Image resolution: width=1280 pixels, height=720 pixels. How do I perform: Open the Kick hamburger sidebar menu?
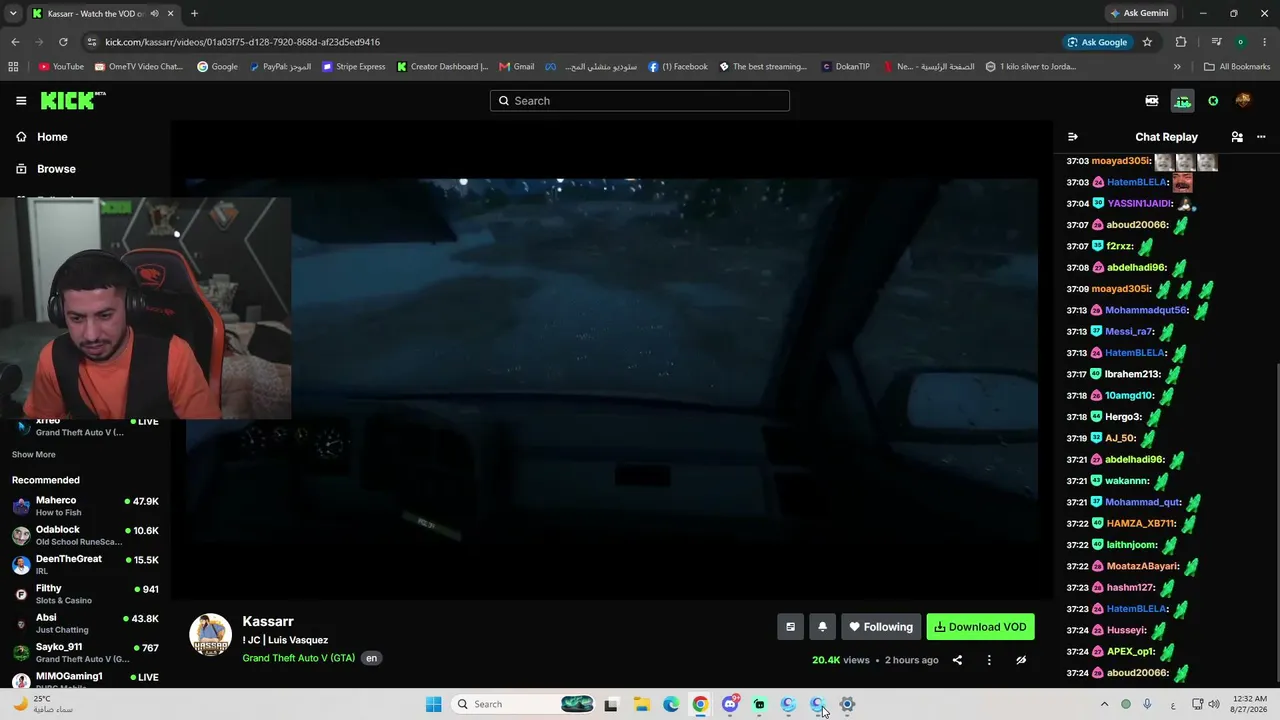pyautogui.click(x=21, y=101)
